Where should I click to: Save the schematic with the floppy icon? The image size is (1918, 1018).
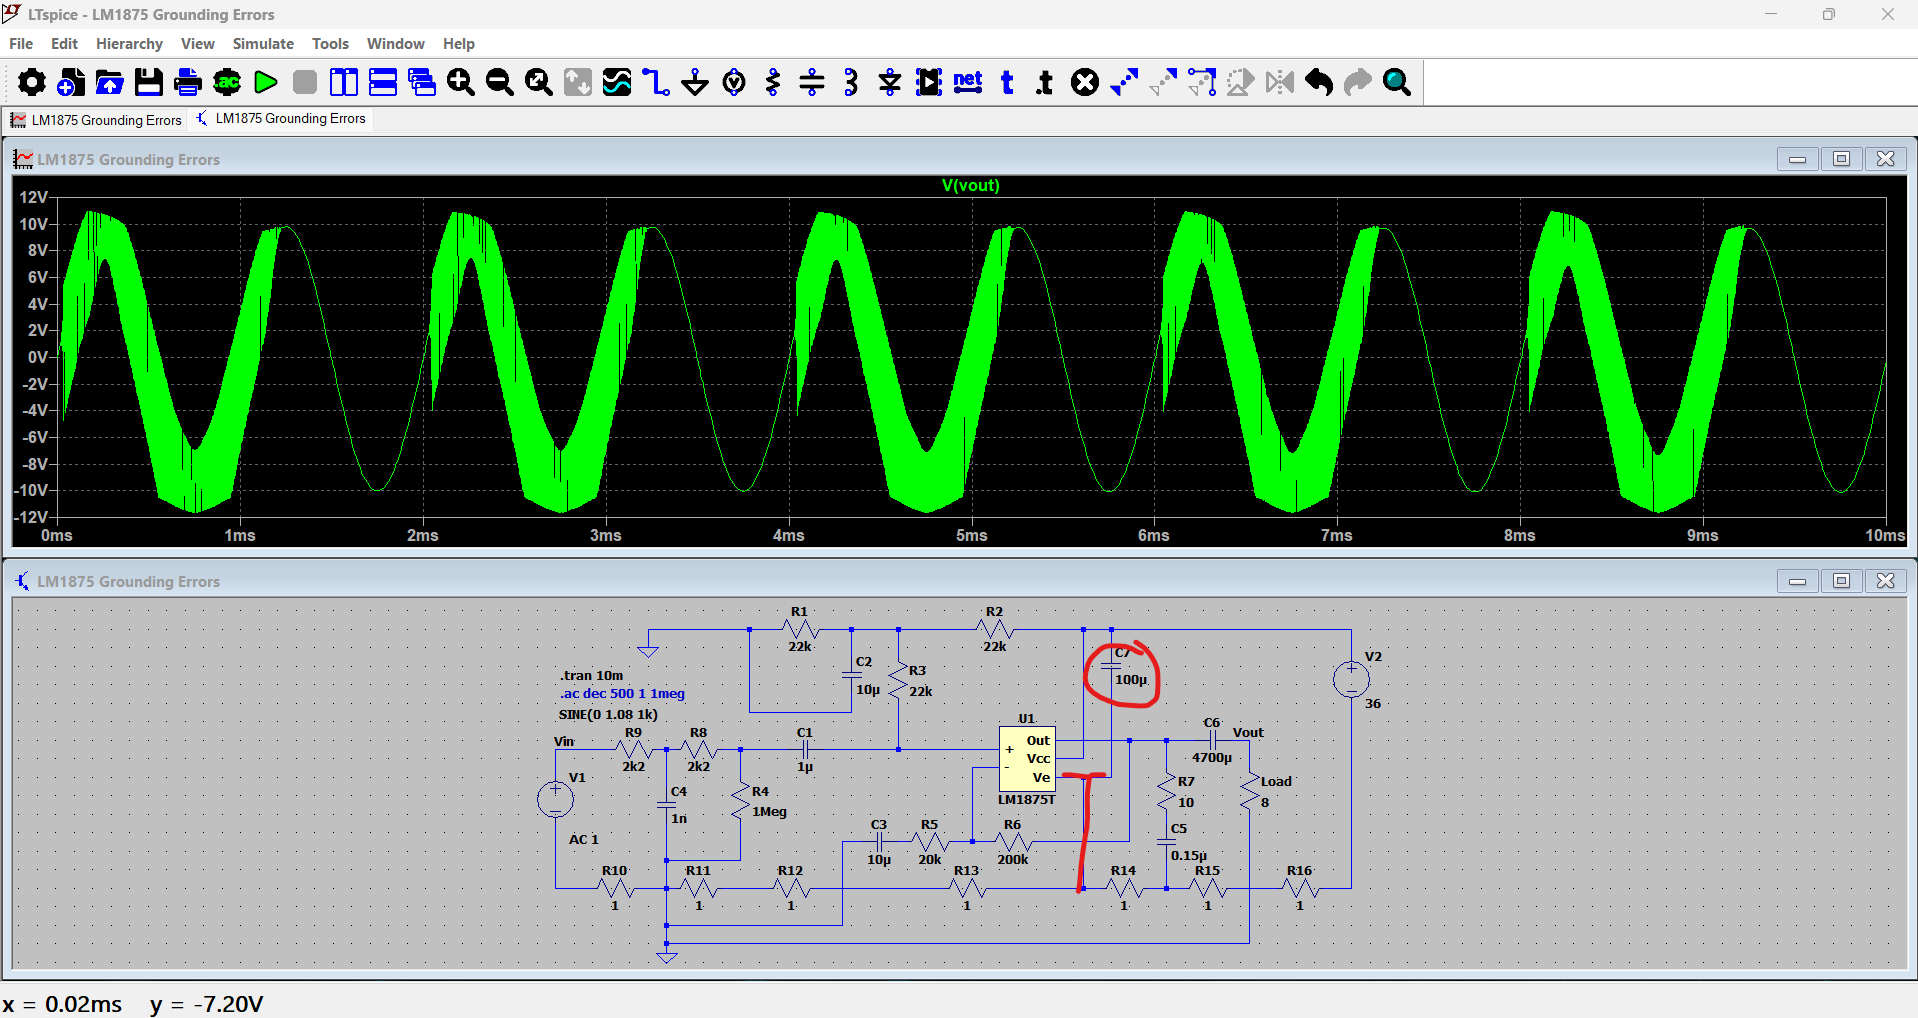click(x=148, y=82)
